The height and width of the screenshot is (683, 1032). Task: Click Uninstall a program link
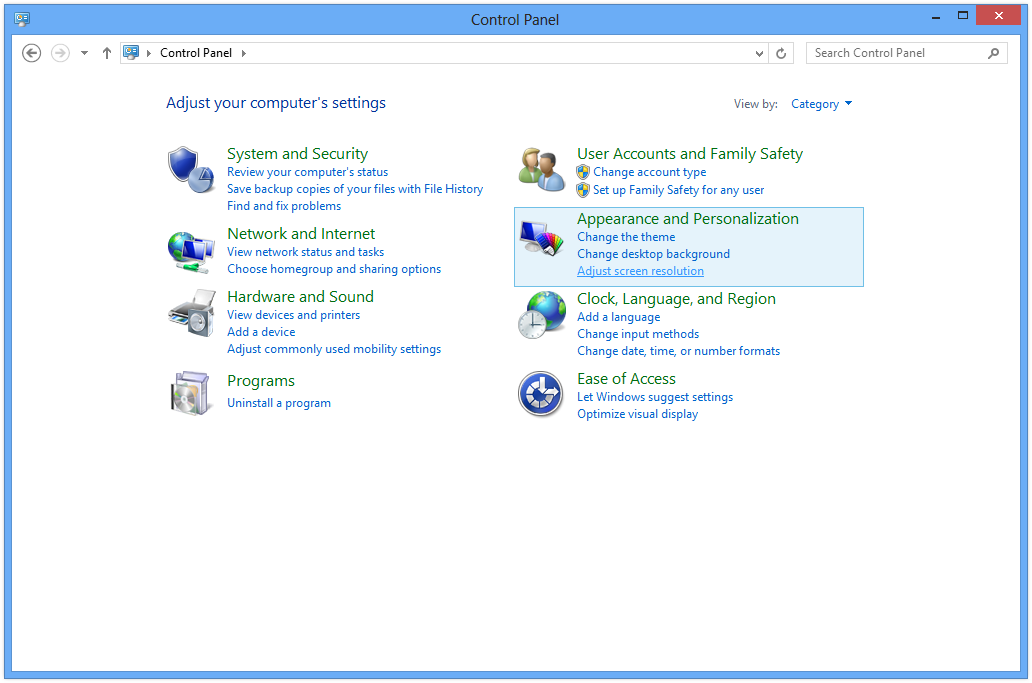(278, 403)
